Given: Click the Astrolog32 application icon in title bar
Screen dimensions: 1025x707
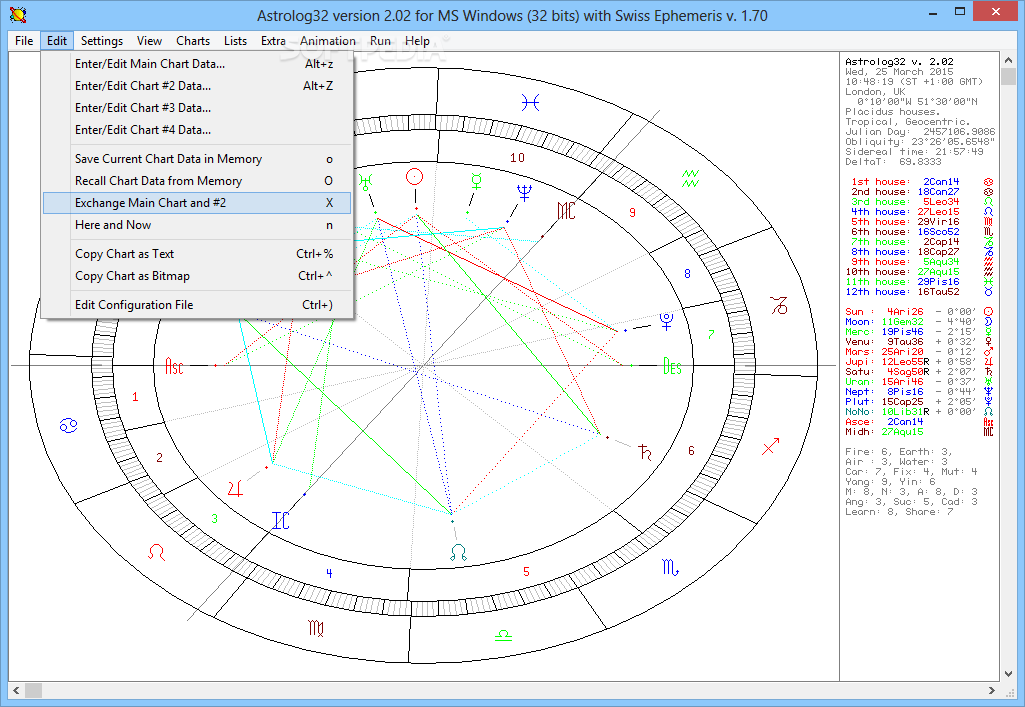Looking at the screenshot, I should tap(18, 14).
